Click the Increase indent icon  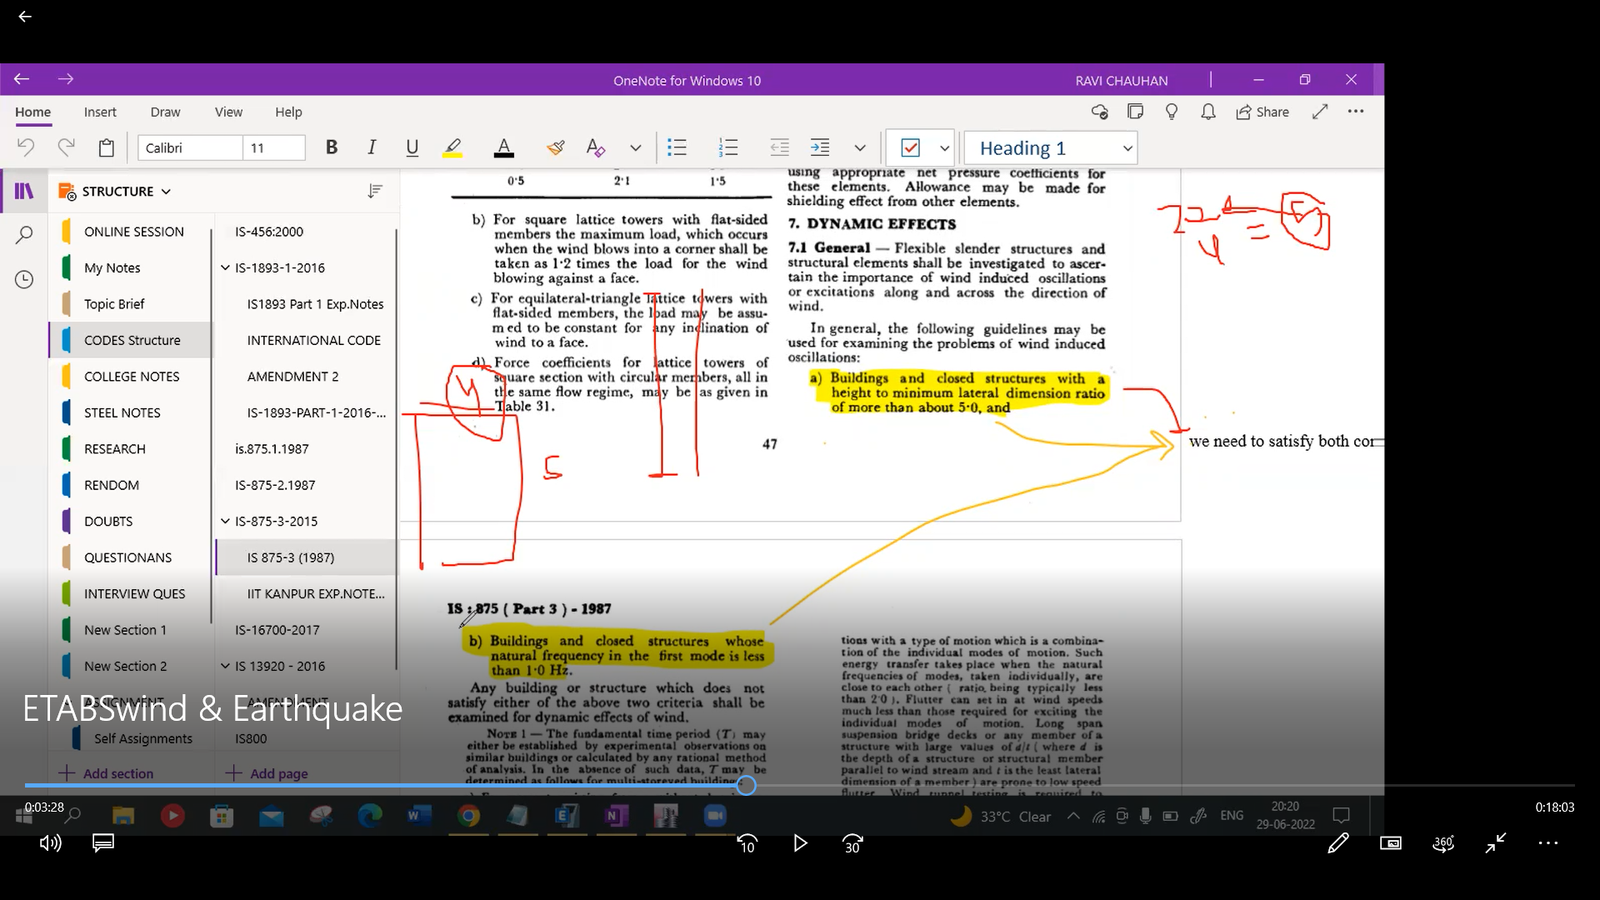click(820, 148)
